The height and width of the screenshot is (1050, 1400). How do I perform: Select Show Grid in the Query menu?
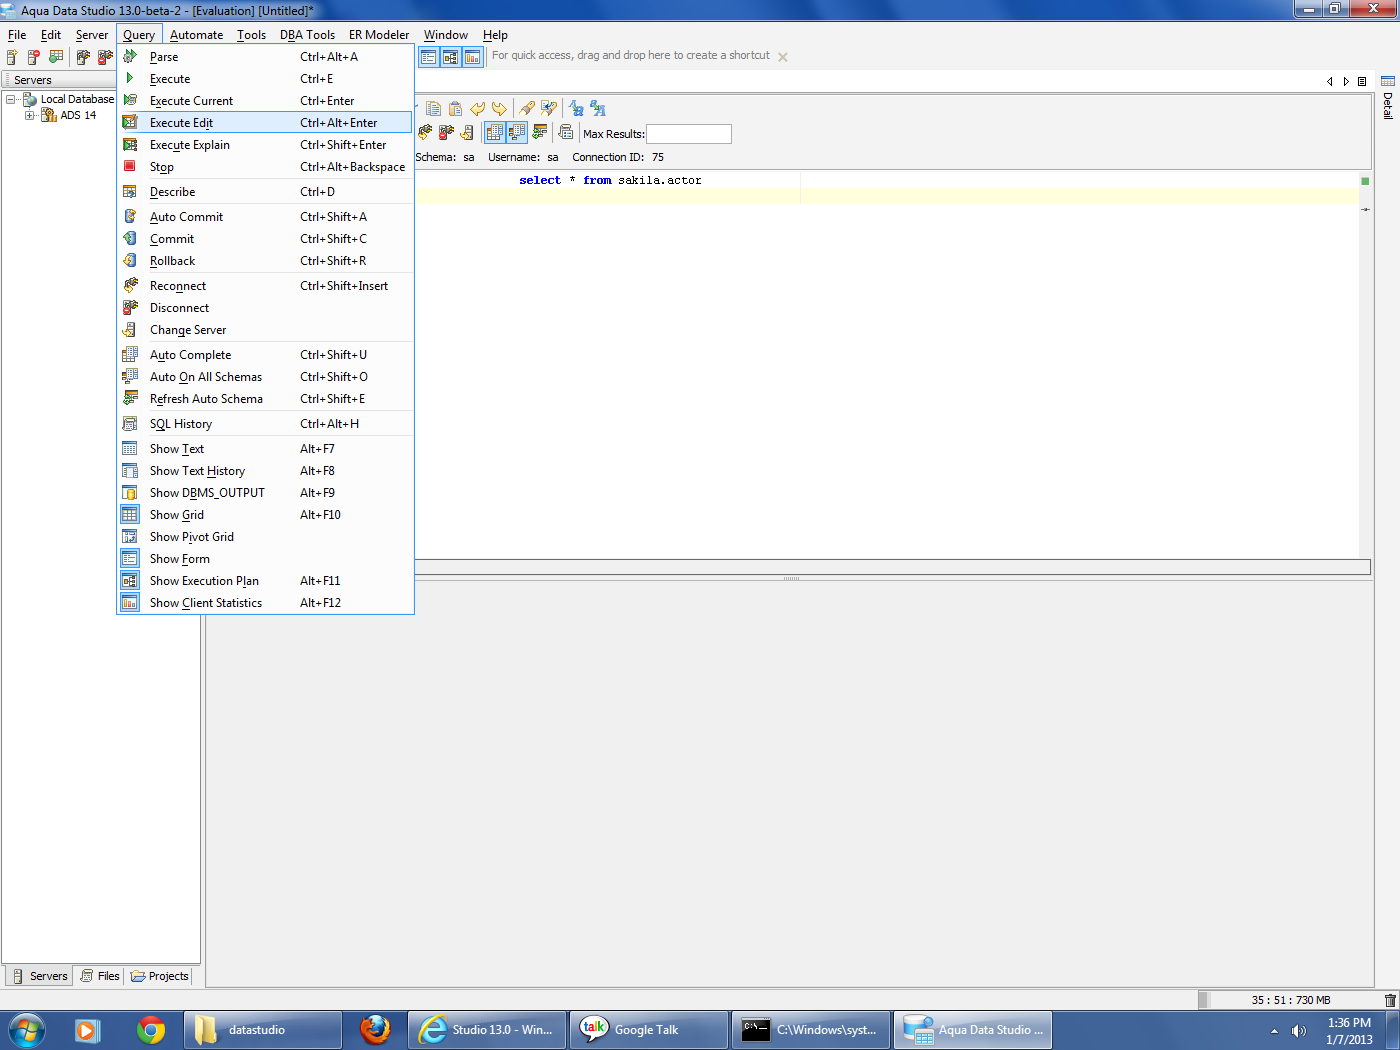pos(265,515)
